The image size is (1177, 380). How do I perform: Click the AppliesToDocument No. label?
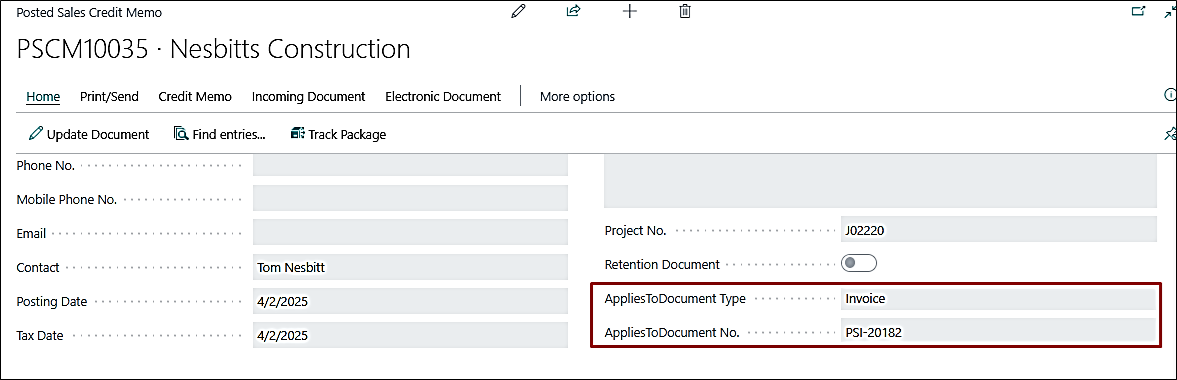point(672,333)
